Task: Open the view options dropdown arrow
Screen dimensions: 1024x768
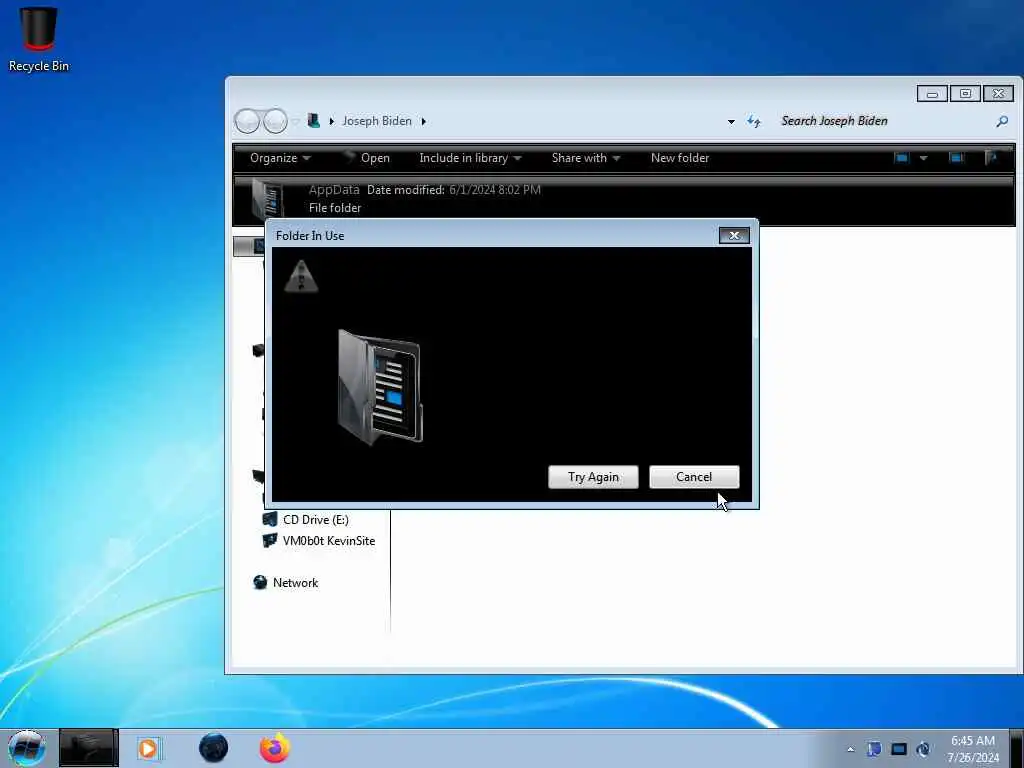Action: pyautogui.click(x=923, y=158)
